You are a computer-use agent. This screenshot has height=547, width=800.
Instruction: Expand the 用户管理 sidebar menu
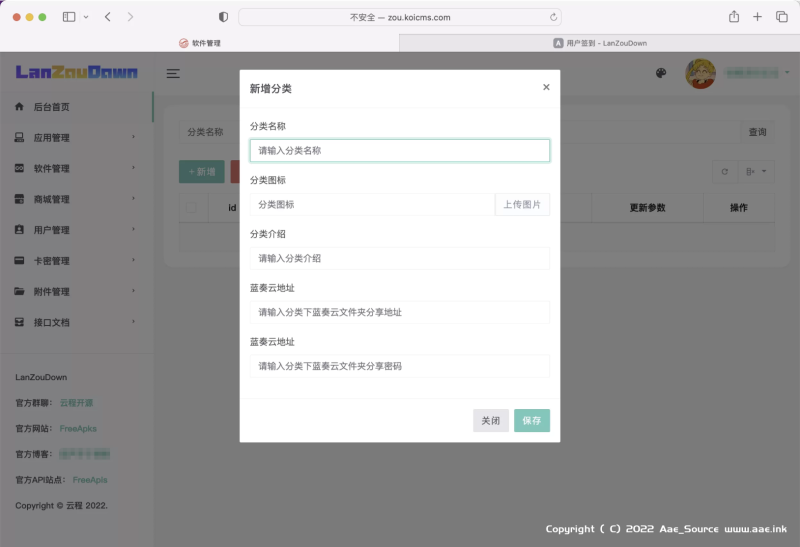coord(76,230)
